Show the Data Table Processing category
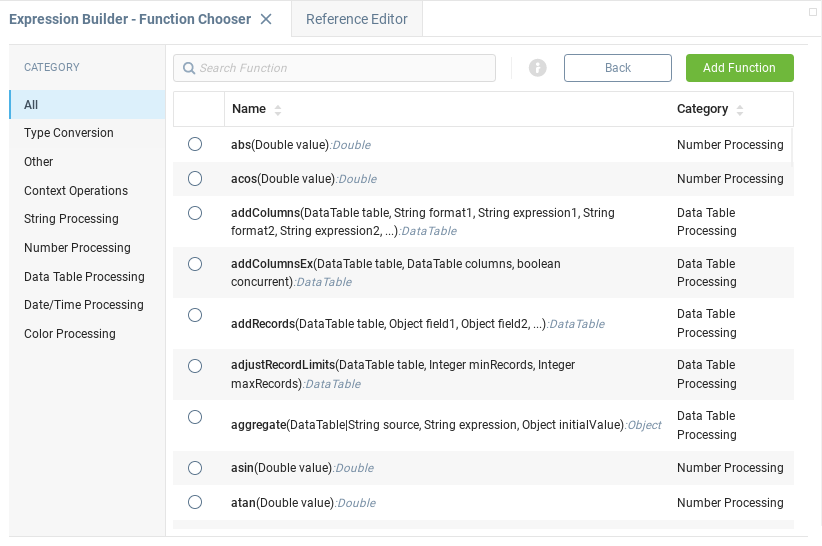This screenshot has width=822, height=546. pos(84,277)
